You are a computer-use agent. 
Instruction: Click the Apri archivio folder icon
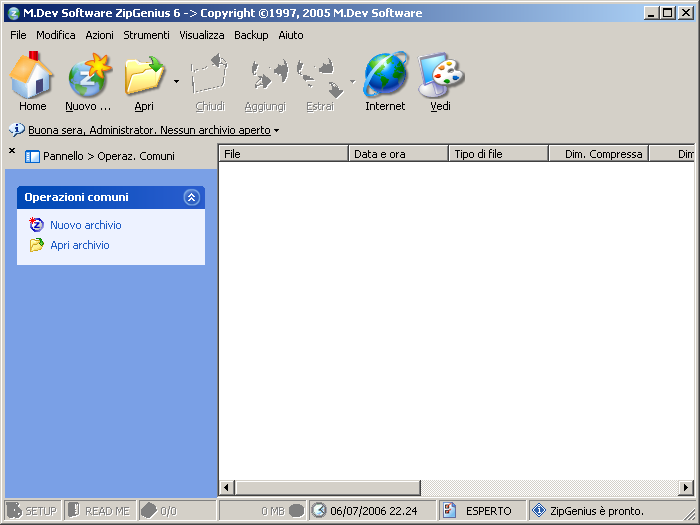coord(37,245)
